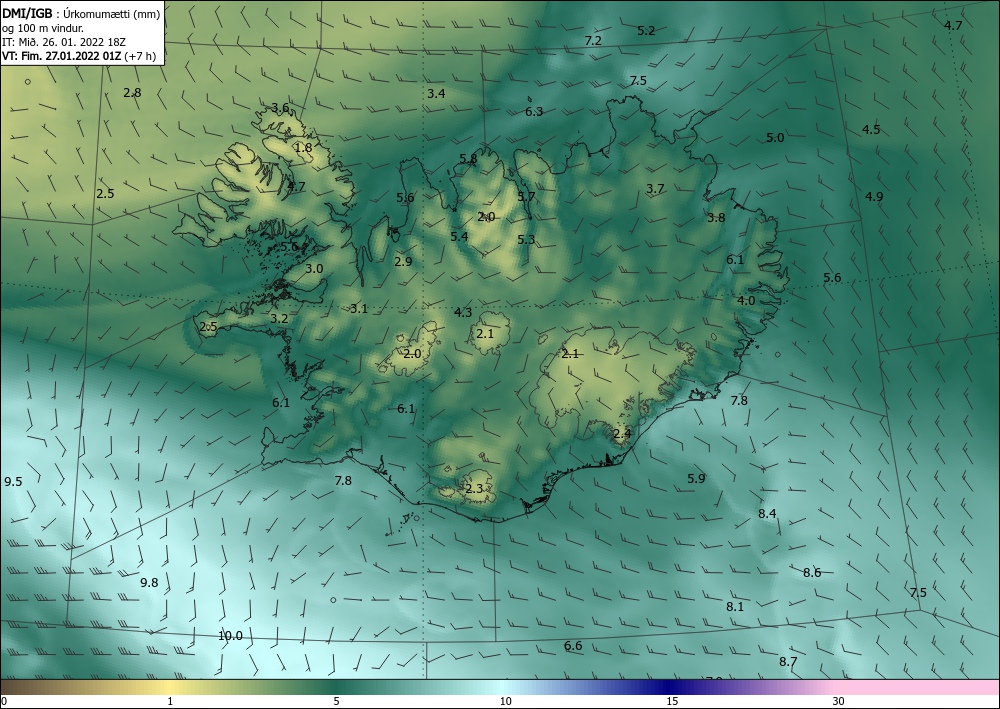Click the 5 label on the color scale
This screenshot has height=709, width=1000.
336,702
